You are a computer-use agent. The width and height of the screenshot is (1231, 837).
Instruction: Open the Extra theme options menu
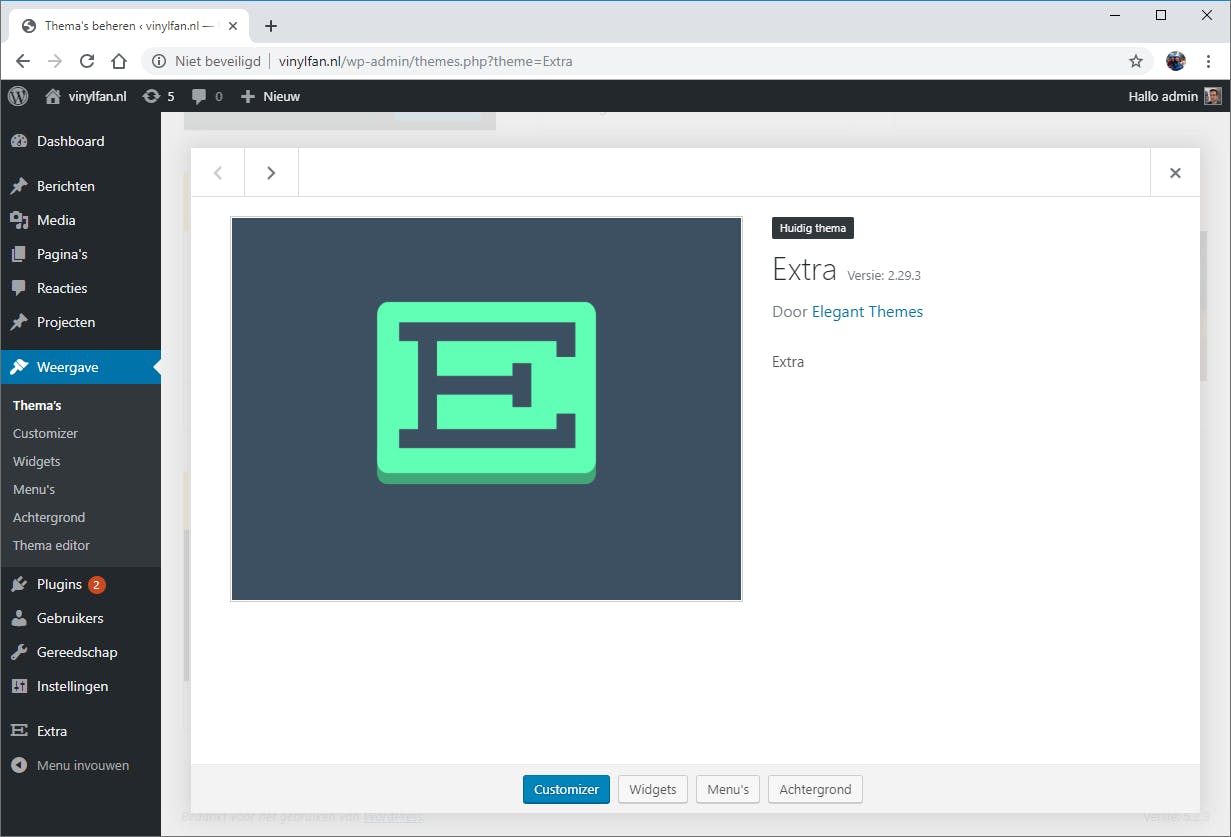[x=80, y=731]
